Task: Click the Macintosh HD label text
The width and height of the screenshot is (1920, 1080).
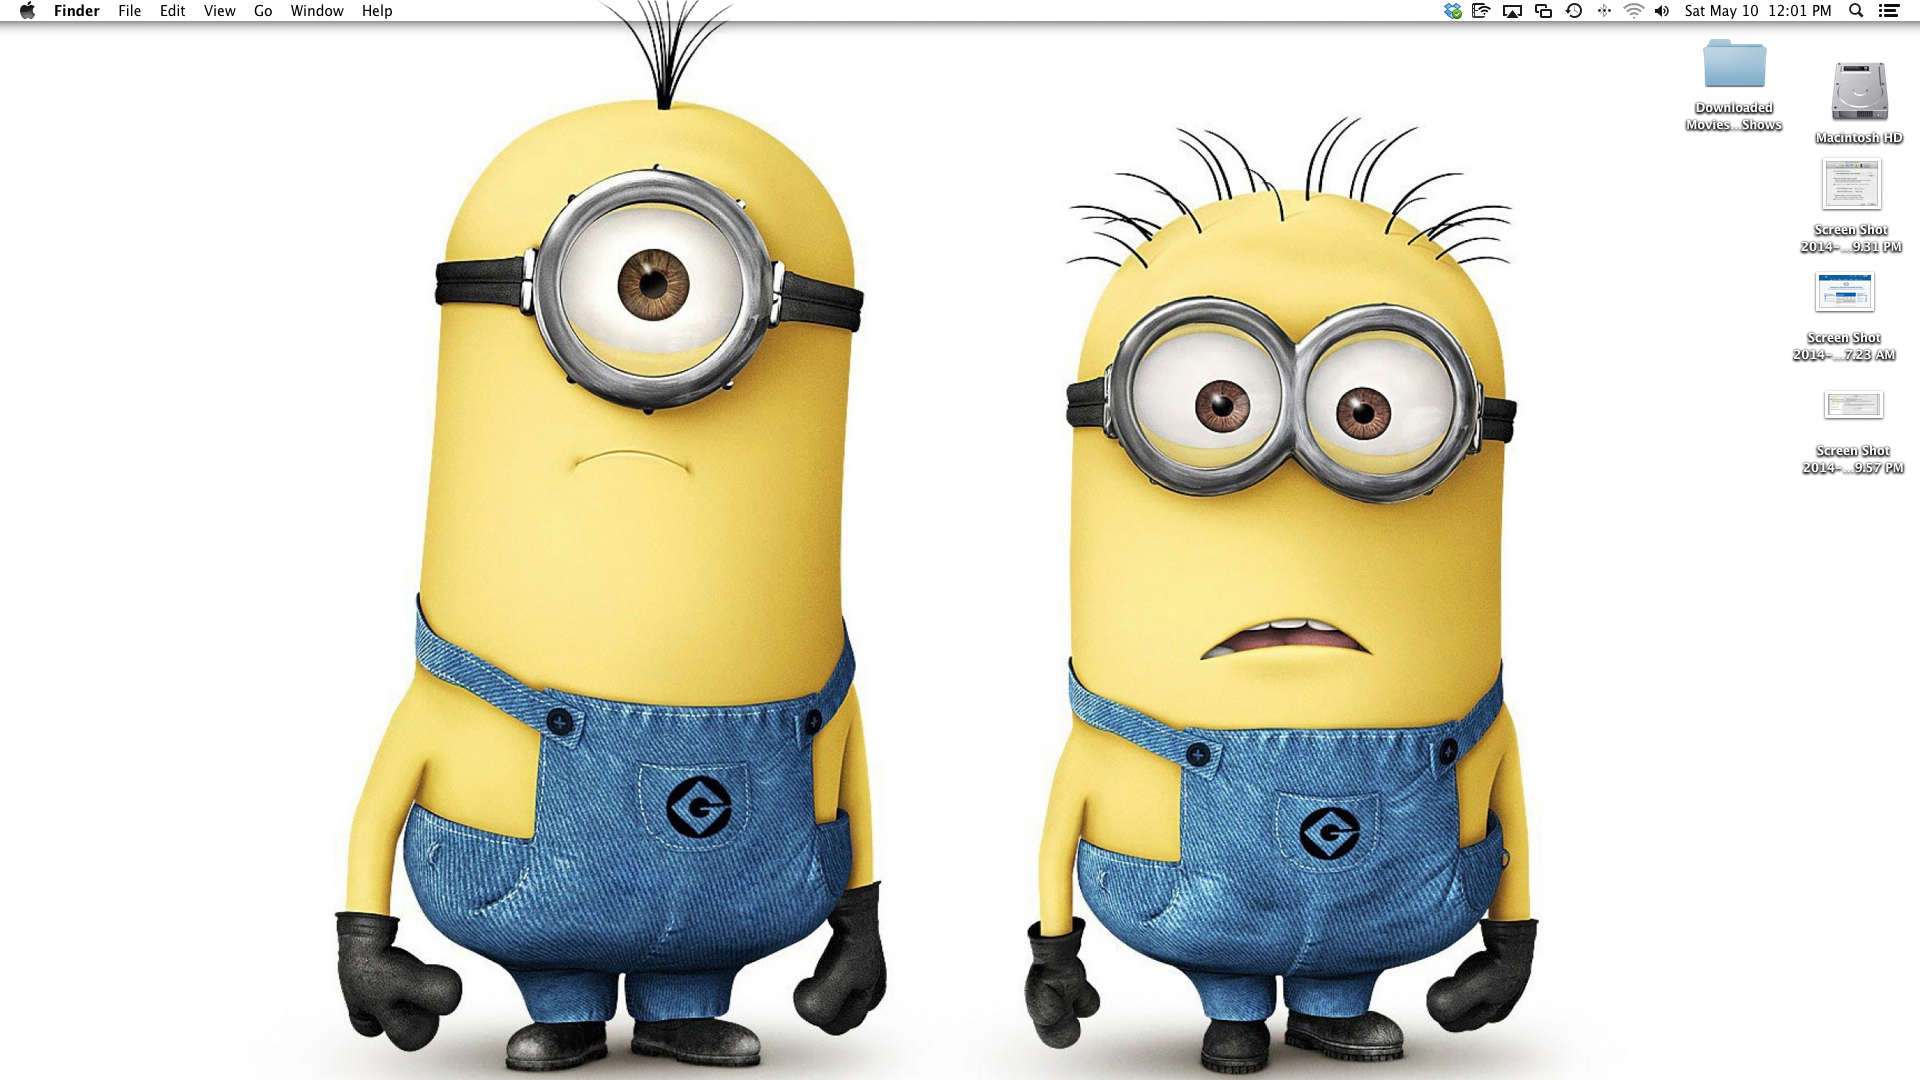Action: 1859,138
